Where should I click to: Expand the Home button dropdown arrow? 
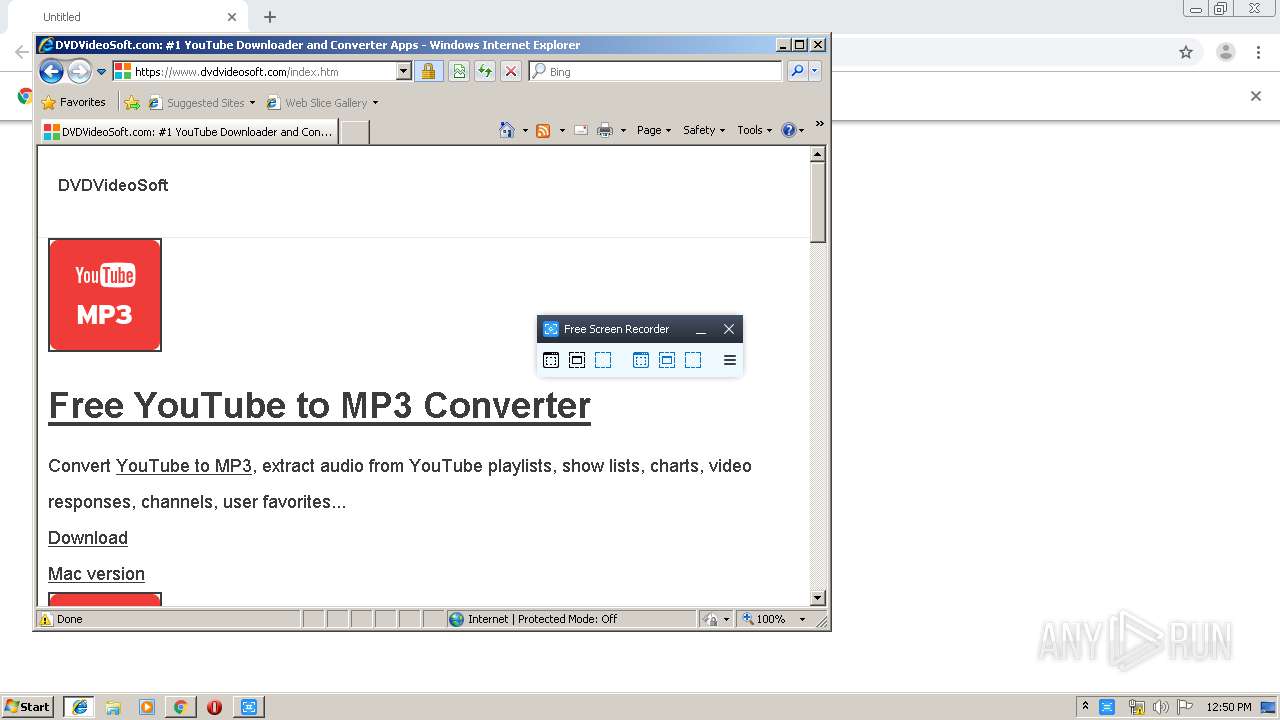[525, 130]
